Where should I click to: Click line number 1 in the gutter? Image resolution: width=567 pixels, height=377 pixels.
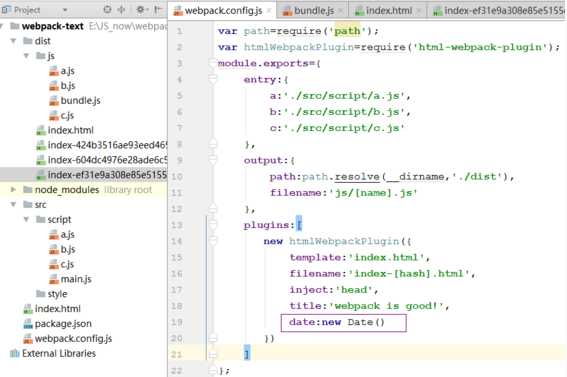pos(180,31)
